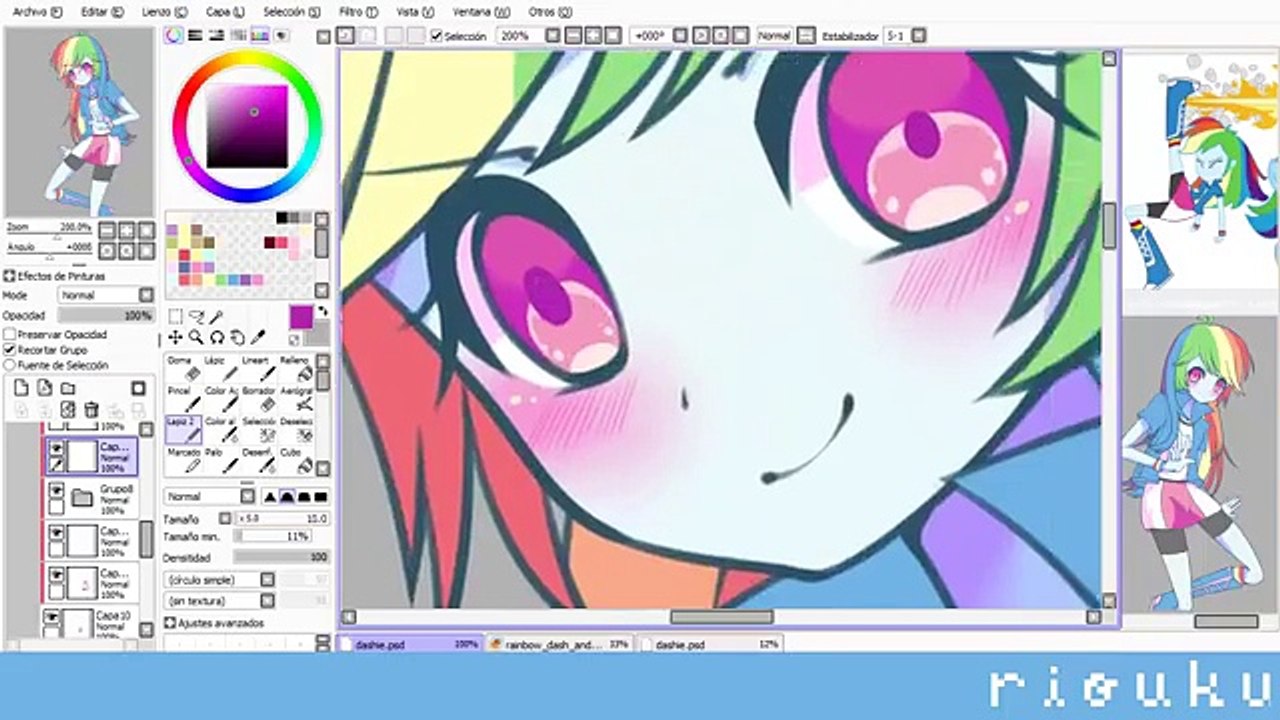Open the Capa menu
Viewport: 1280px width, 720px height.
pos(225,12)
